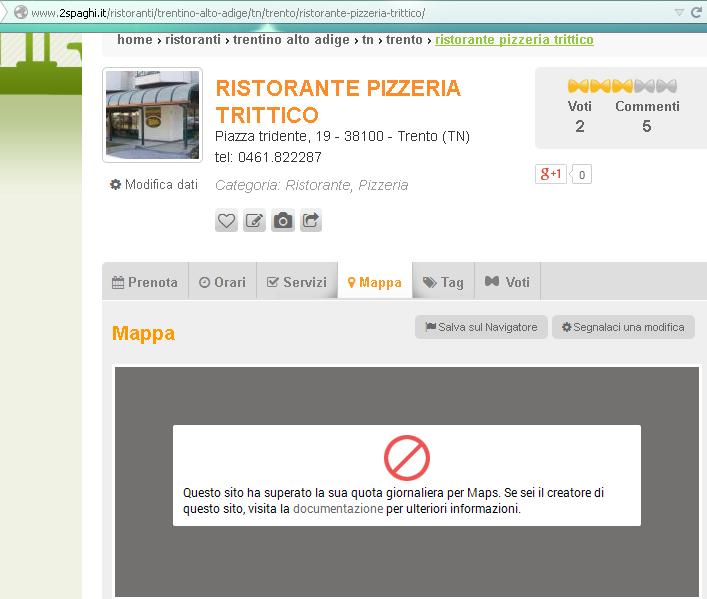Click the pasta bow rating icons
This screenshot has height=599, width=707.
[x=622, y=86]
